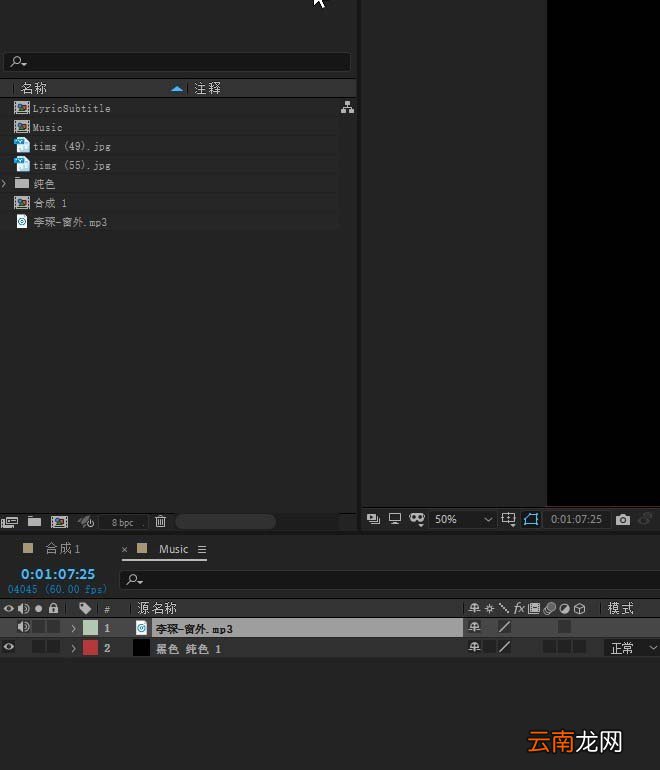Expand layer 1 properties in the timeline
660x770 pixels.
pos(73,628)
